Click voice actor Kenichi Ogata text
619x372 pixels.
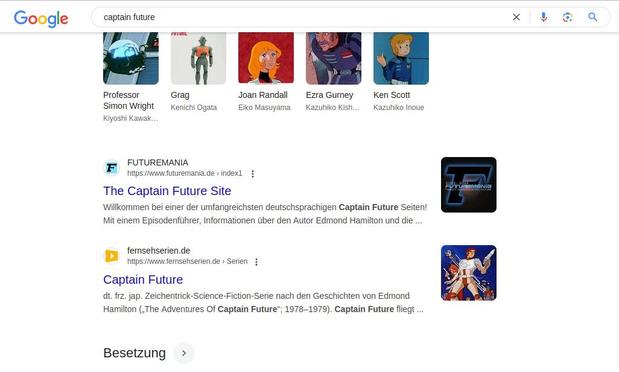pyautogui.click(x=193, y=107)
